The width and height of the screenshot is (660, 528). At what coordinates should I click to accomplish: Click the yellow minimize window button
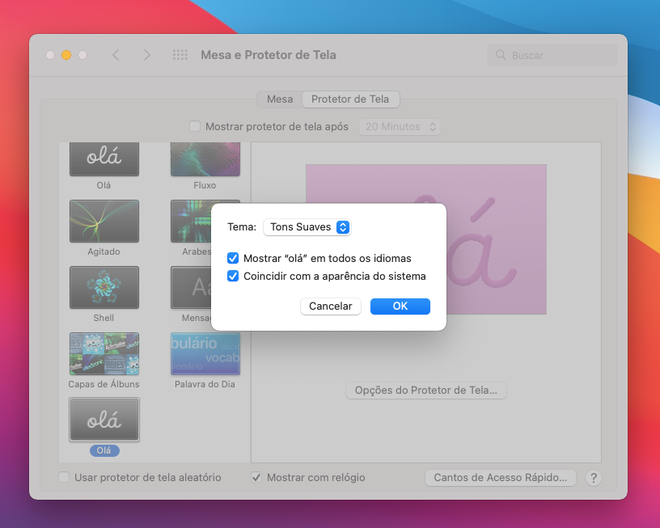66,55
